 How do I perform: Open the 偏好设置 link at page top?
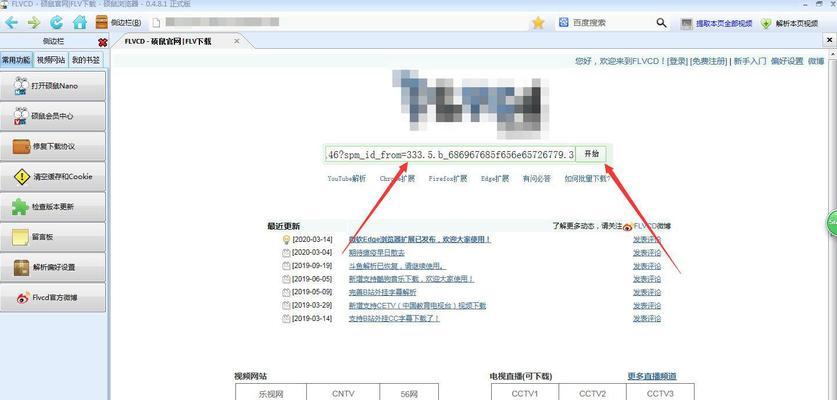tap(787, 61)
